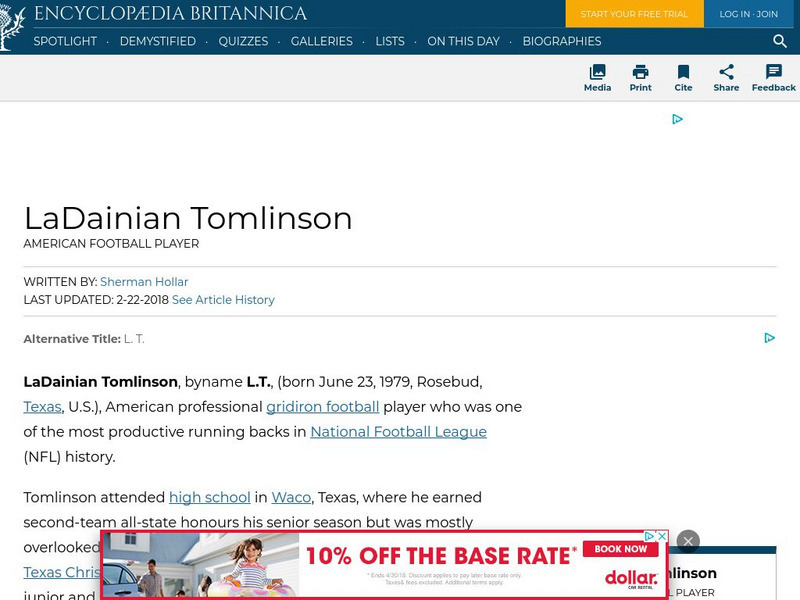The height and width of the screenshot is (600, 800).
Task: Click the AdChoices icon beside Alternative Title
Action: [770, 338]
